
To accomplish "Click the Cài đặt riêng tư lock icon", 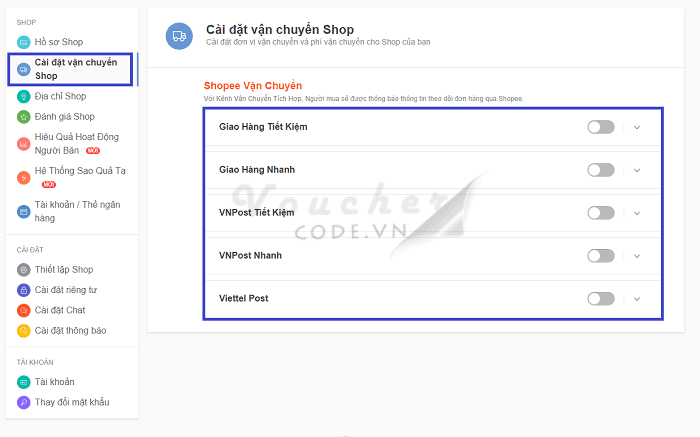I will pyautogui.click(x=24, y=290).
